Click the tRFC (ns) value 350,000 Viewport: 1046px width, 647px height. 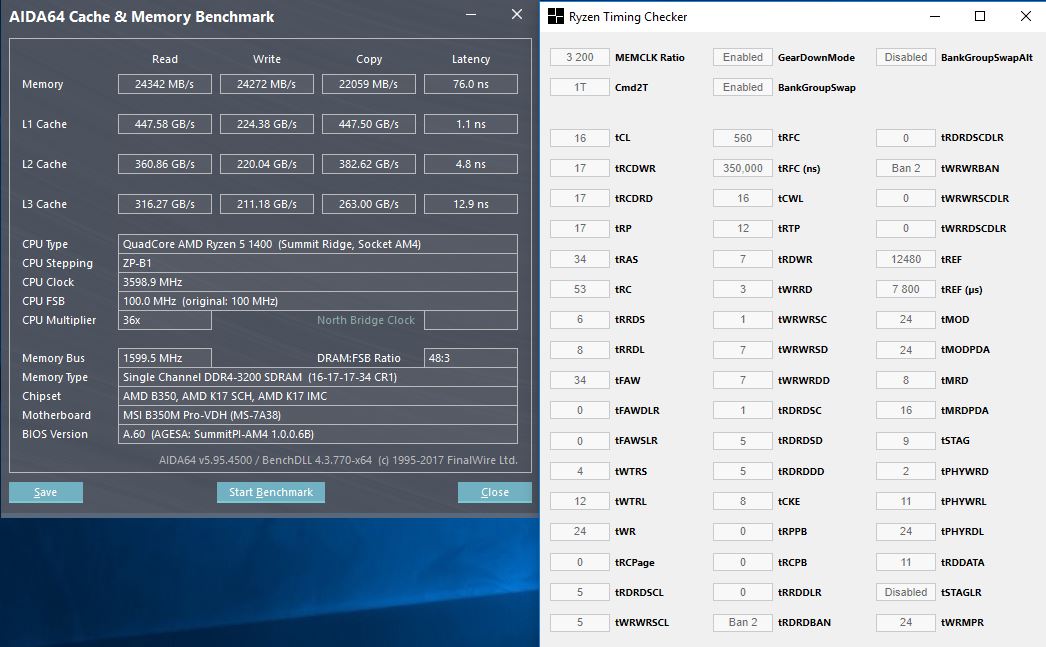[742, 168]
